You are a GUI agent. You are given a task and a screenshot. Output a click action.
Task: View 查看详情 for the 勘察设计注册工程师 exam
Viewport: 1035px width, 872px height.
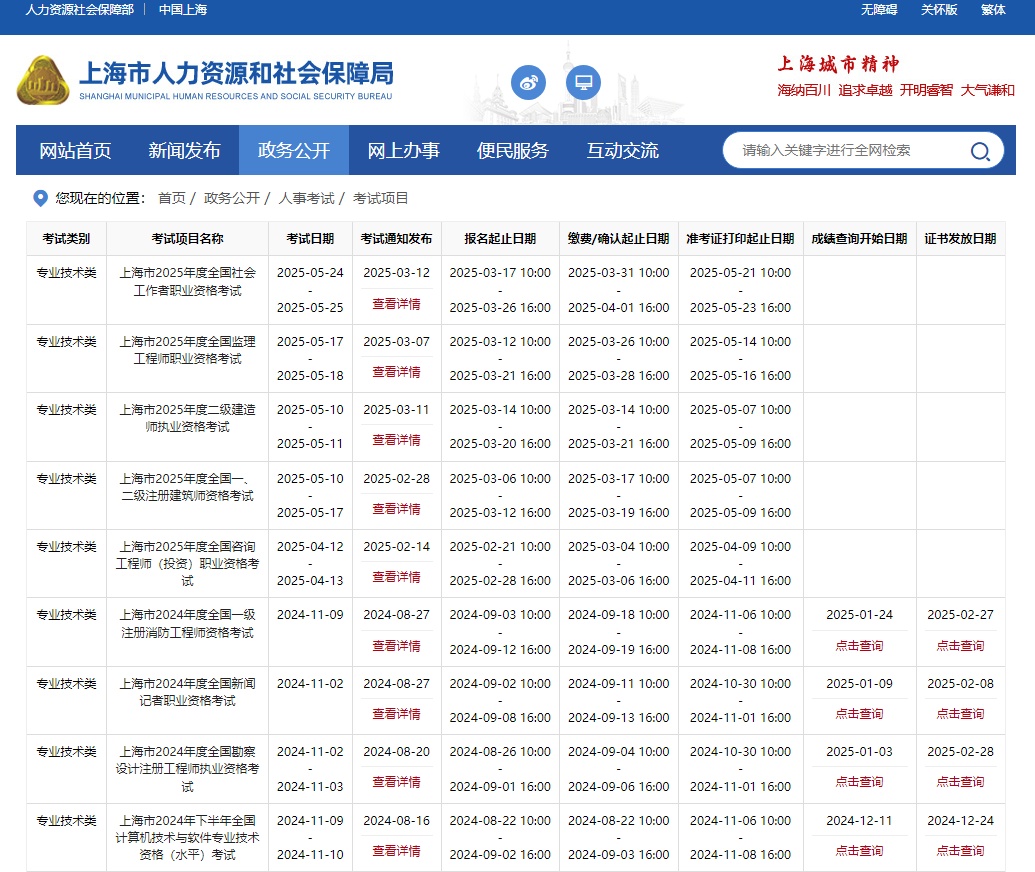click(396, 782)
